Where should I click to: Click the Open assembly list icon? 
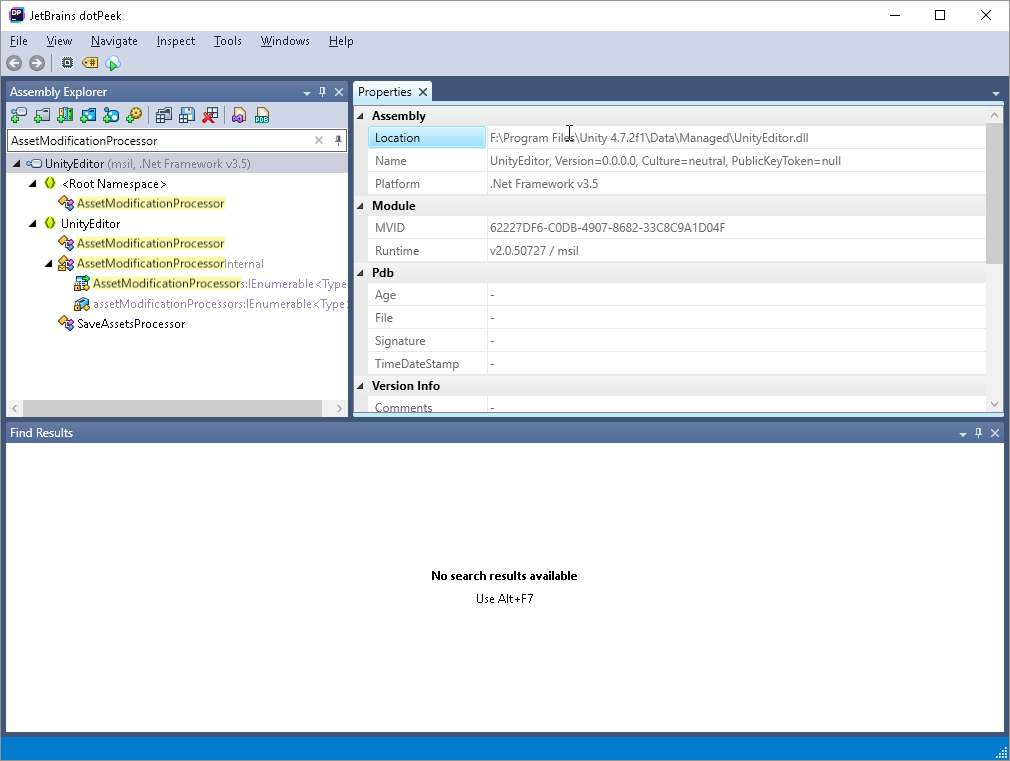164,115
